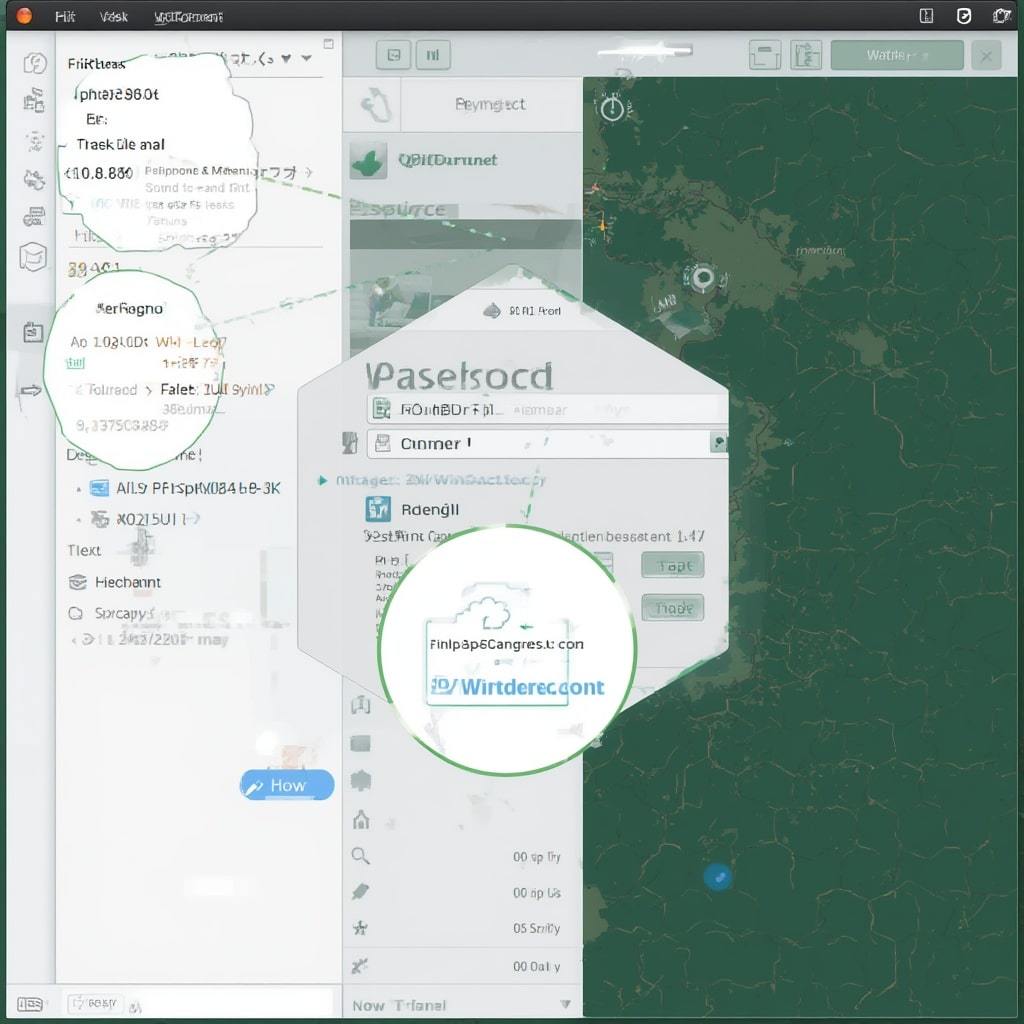Click the bottom status bar input field

coord(200,1003)
